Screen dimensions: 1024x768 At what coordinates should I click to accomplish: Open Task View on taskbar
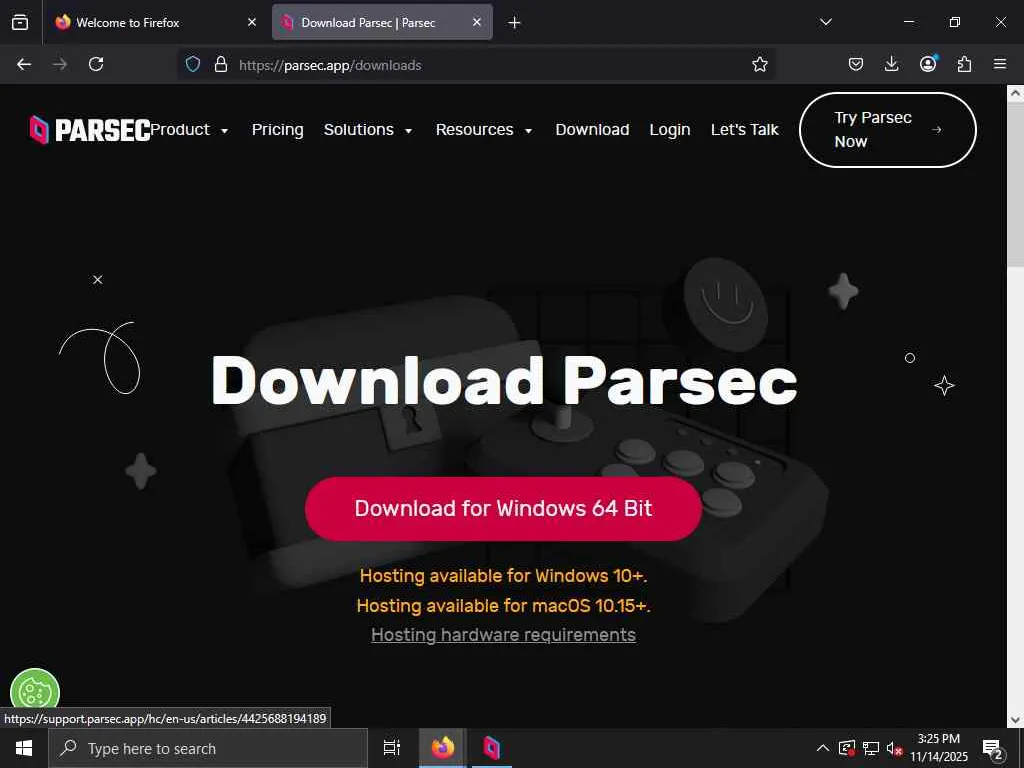pos(392,748)
